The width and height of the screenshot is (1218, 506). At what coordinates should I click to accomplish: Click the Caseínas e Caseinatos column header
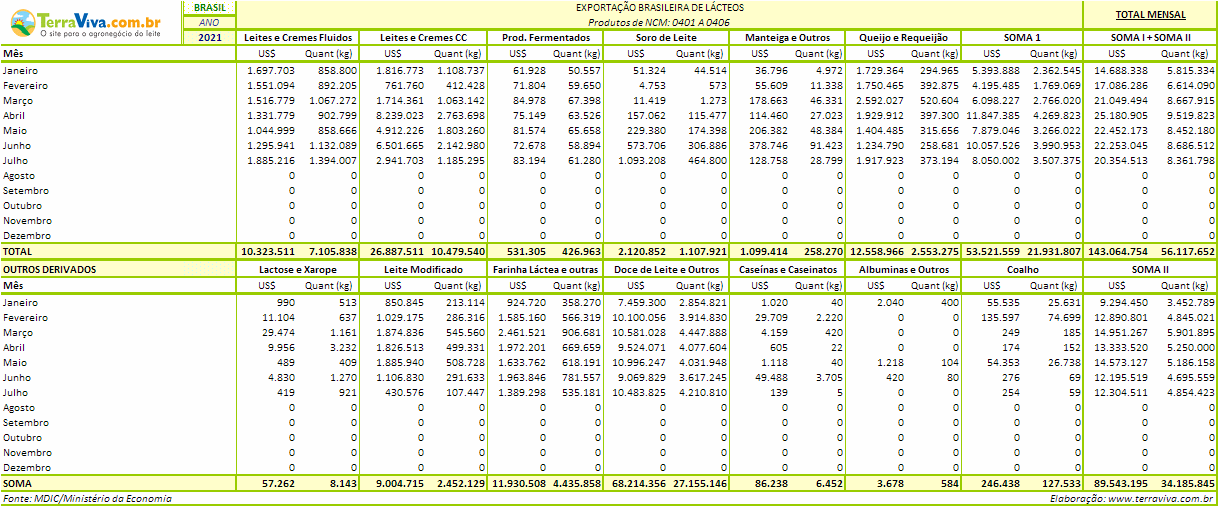point(788,270)
